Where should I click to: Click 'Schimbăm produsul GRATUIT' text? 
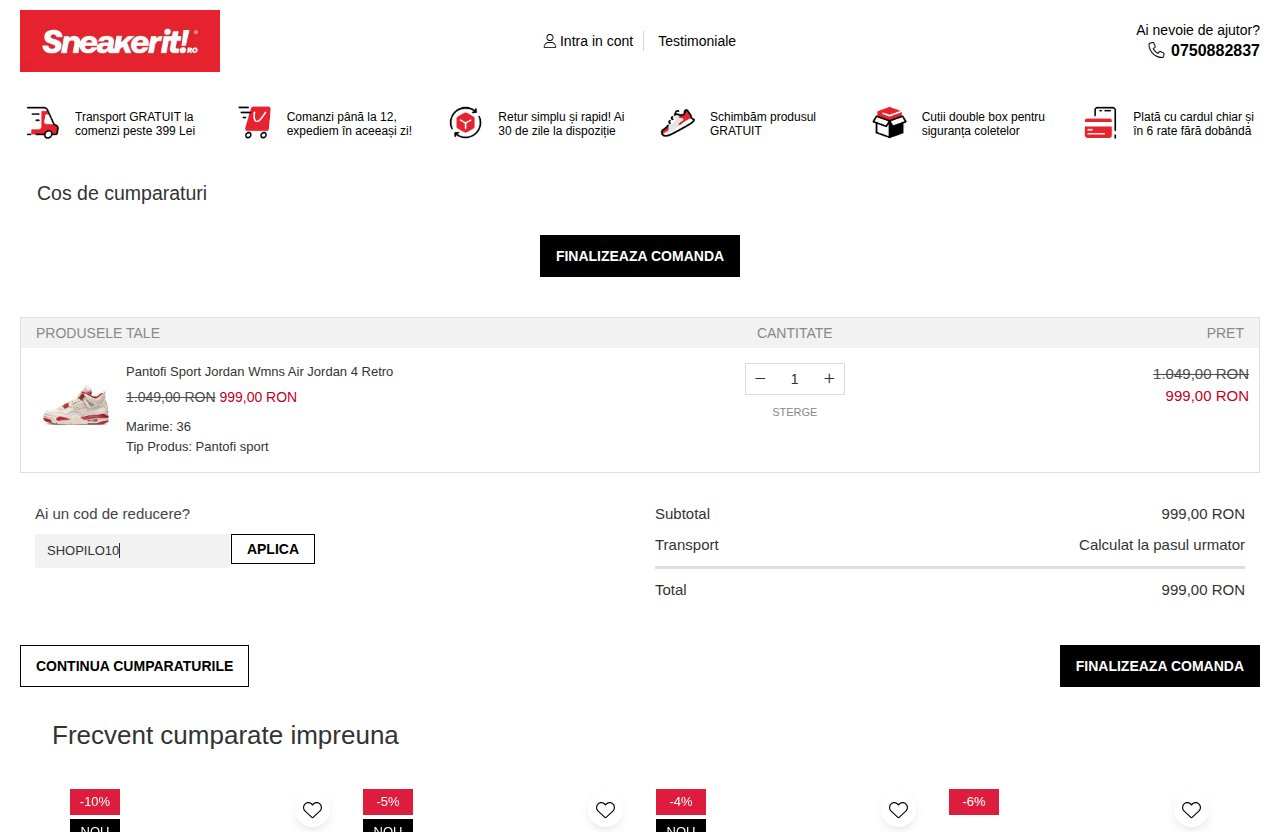tap(763, 124)
